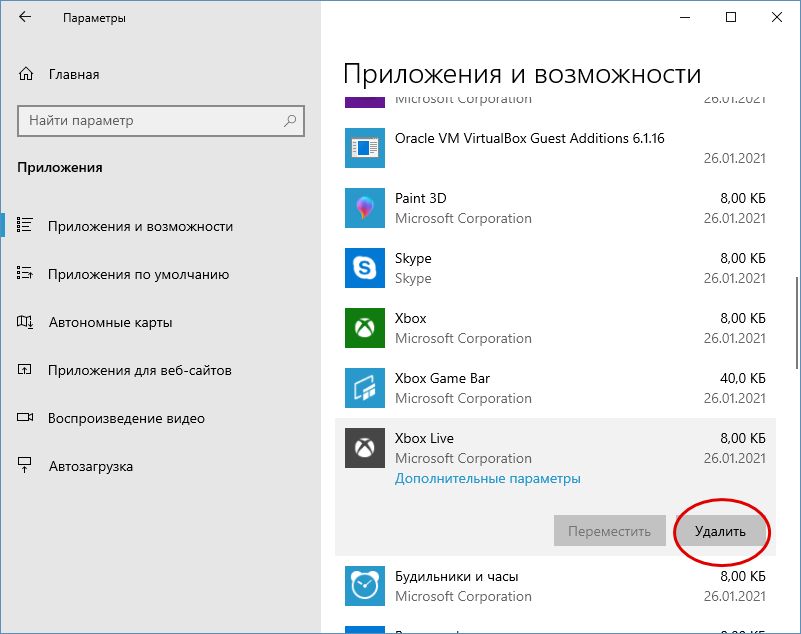
Task: Go to Автономные карты section
Action: click(x=110, y=322)
